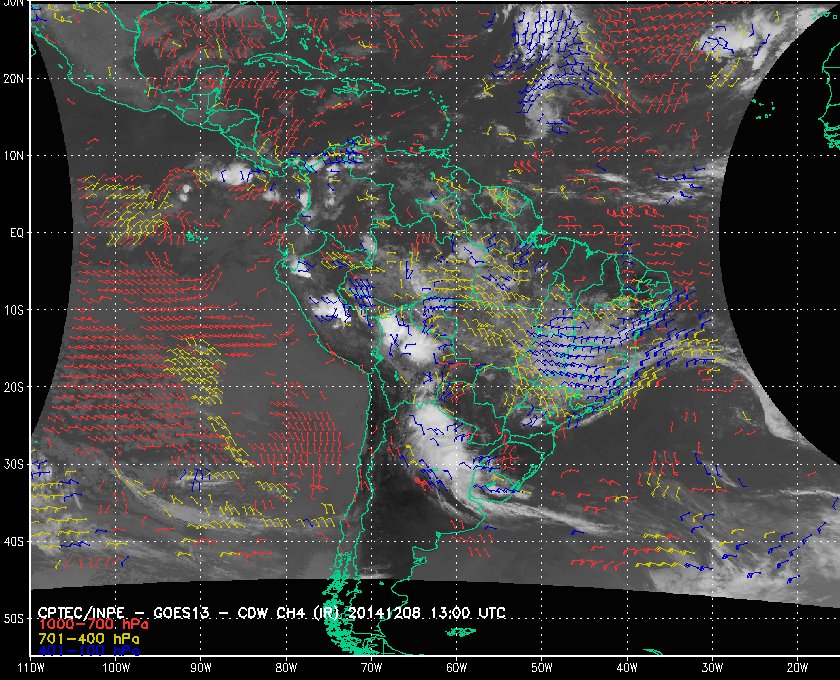This screenshot has width=840, height=680.
Task: Click the 30S latitude axis label
Action: tap(13, 465)
